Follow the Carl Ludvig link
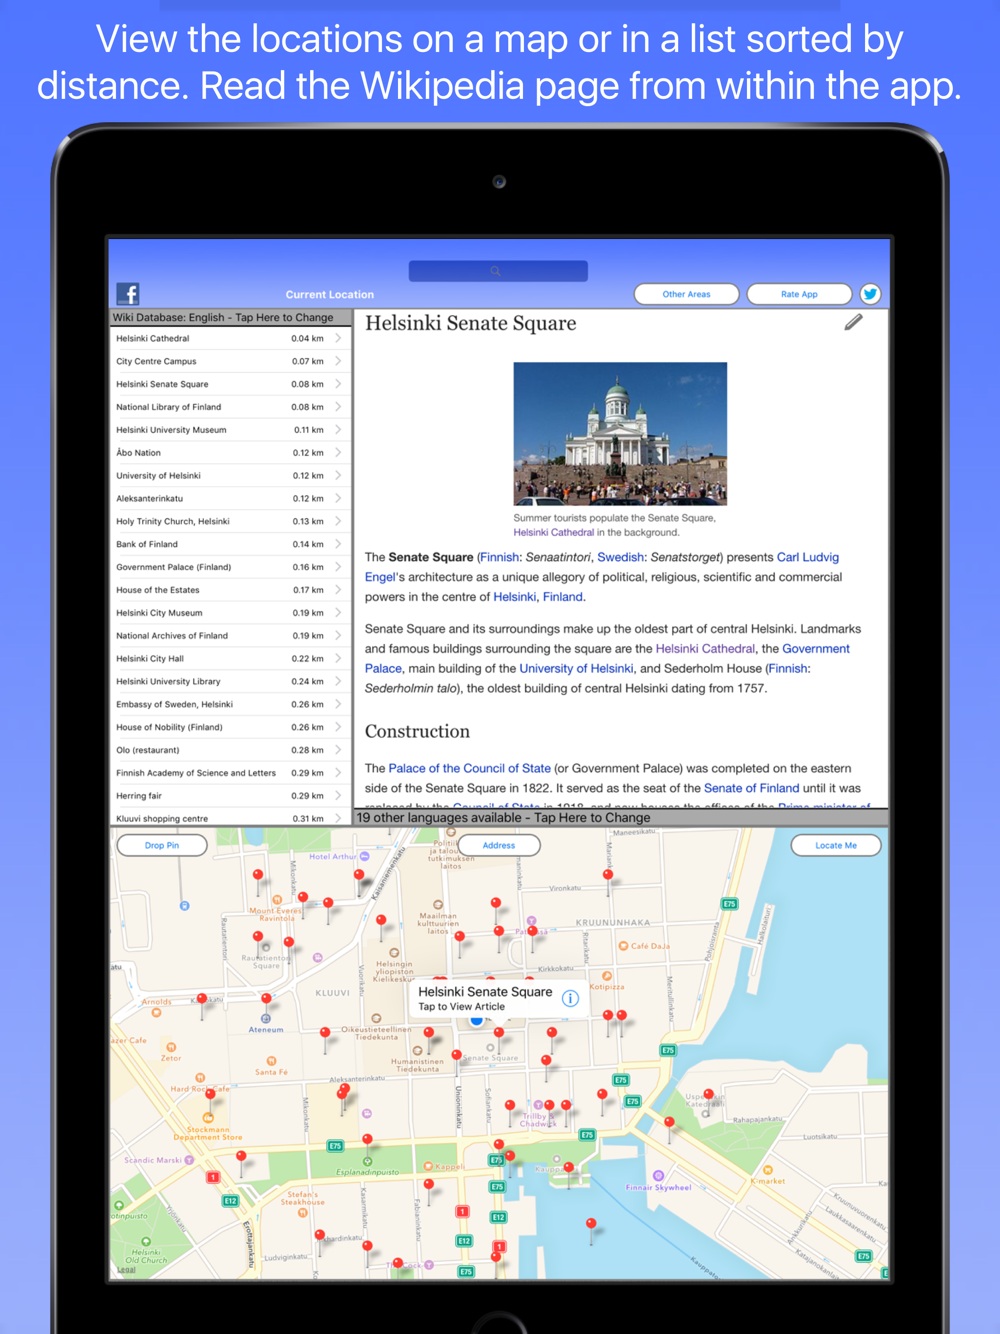 coord(808,557)
